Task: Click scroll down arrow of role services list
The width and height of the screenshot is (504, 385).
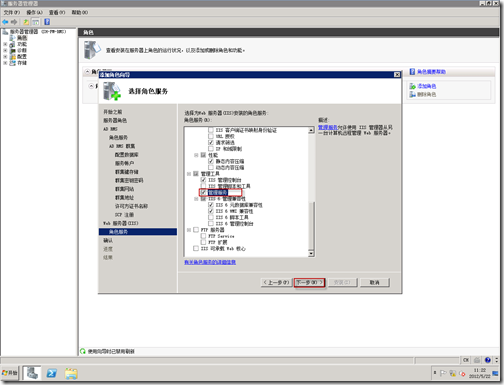Action: (x=311, y=254)
